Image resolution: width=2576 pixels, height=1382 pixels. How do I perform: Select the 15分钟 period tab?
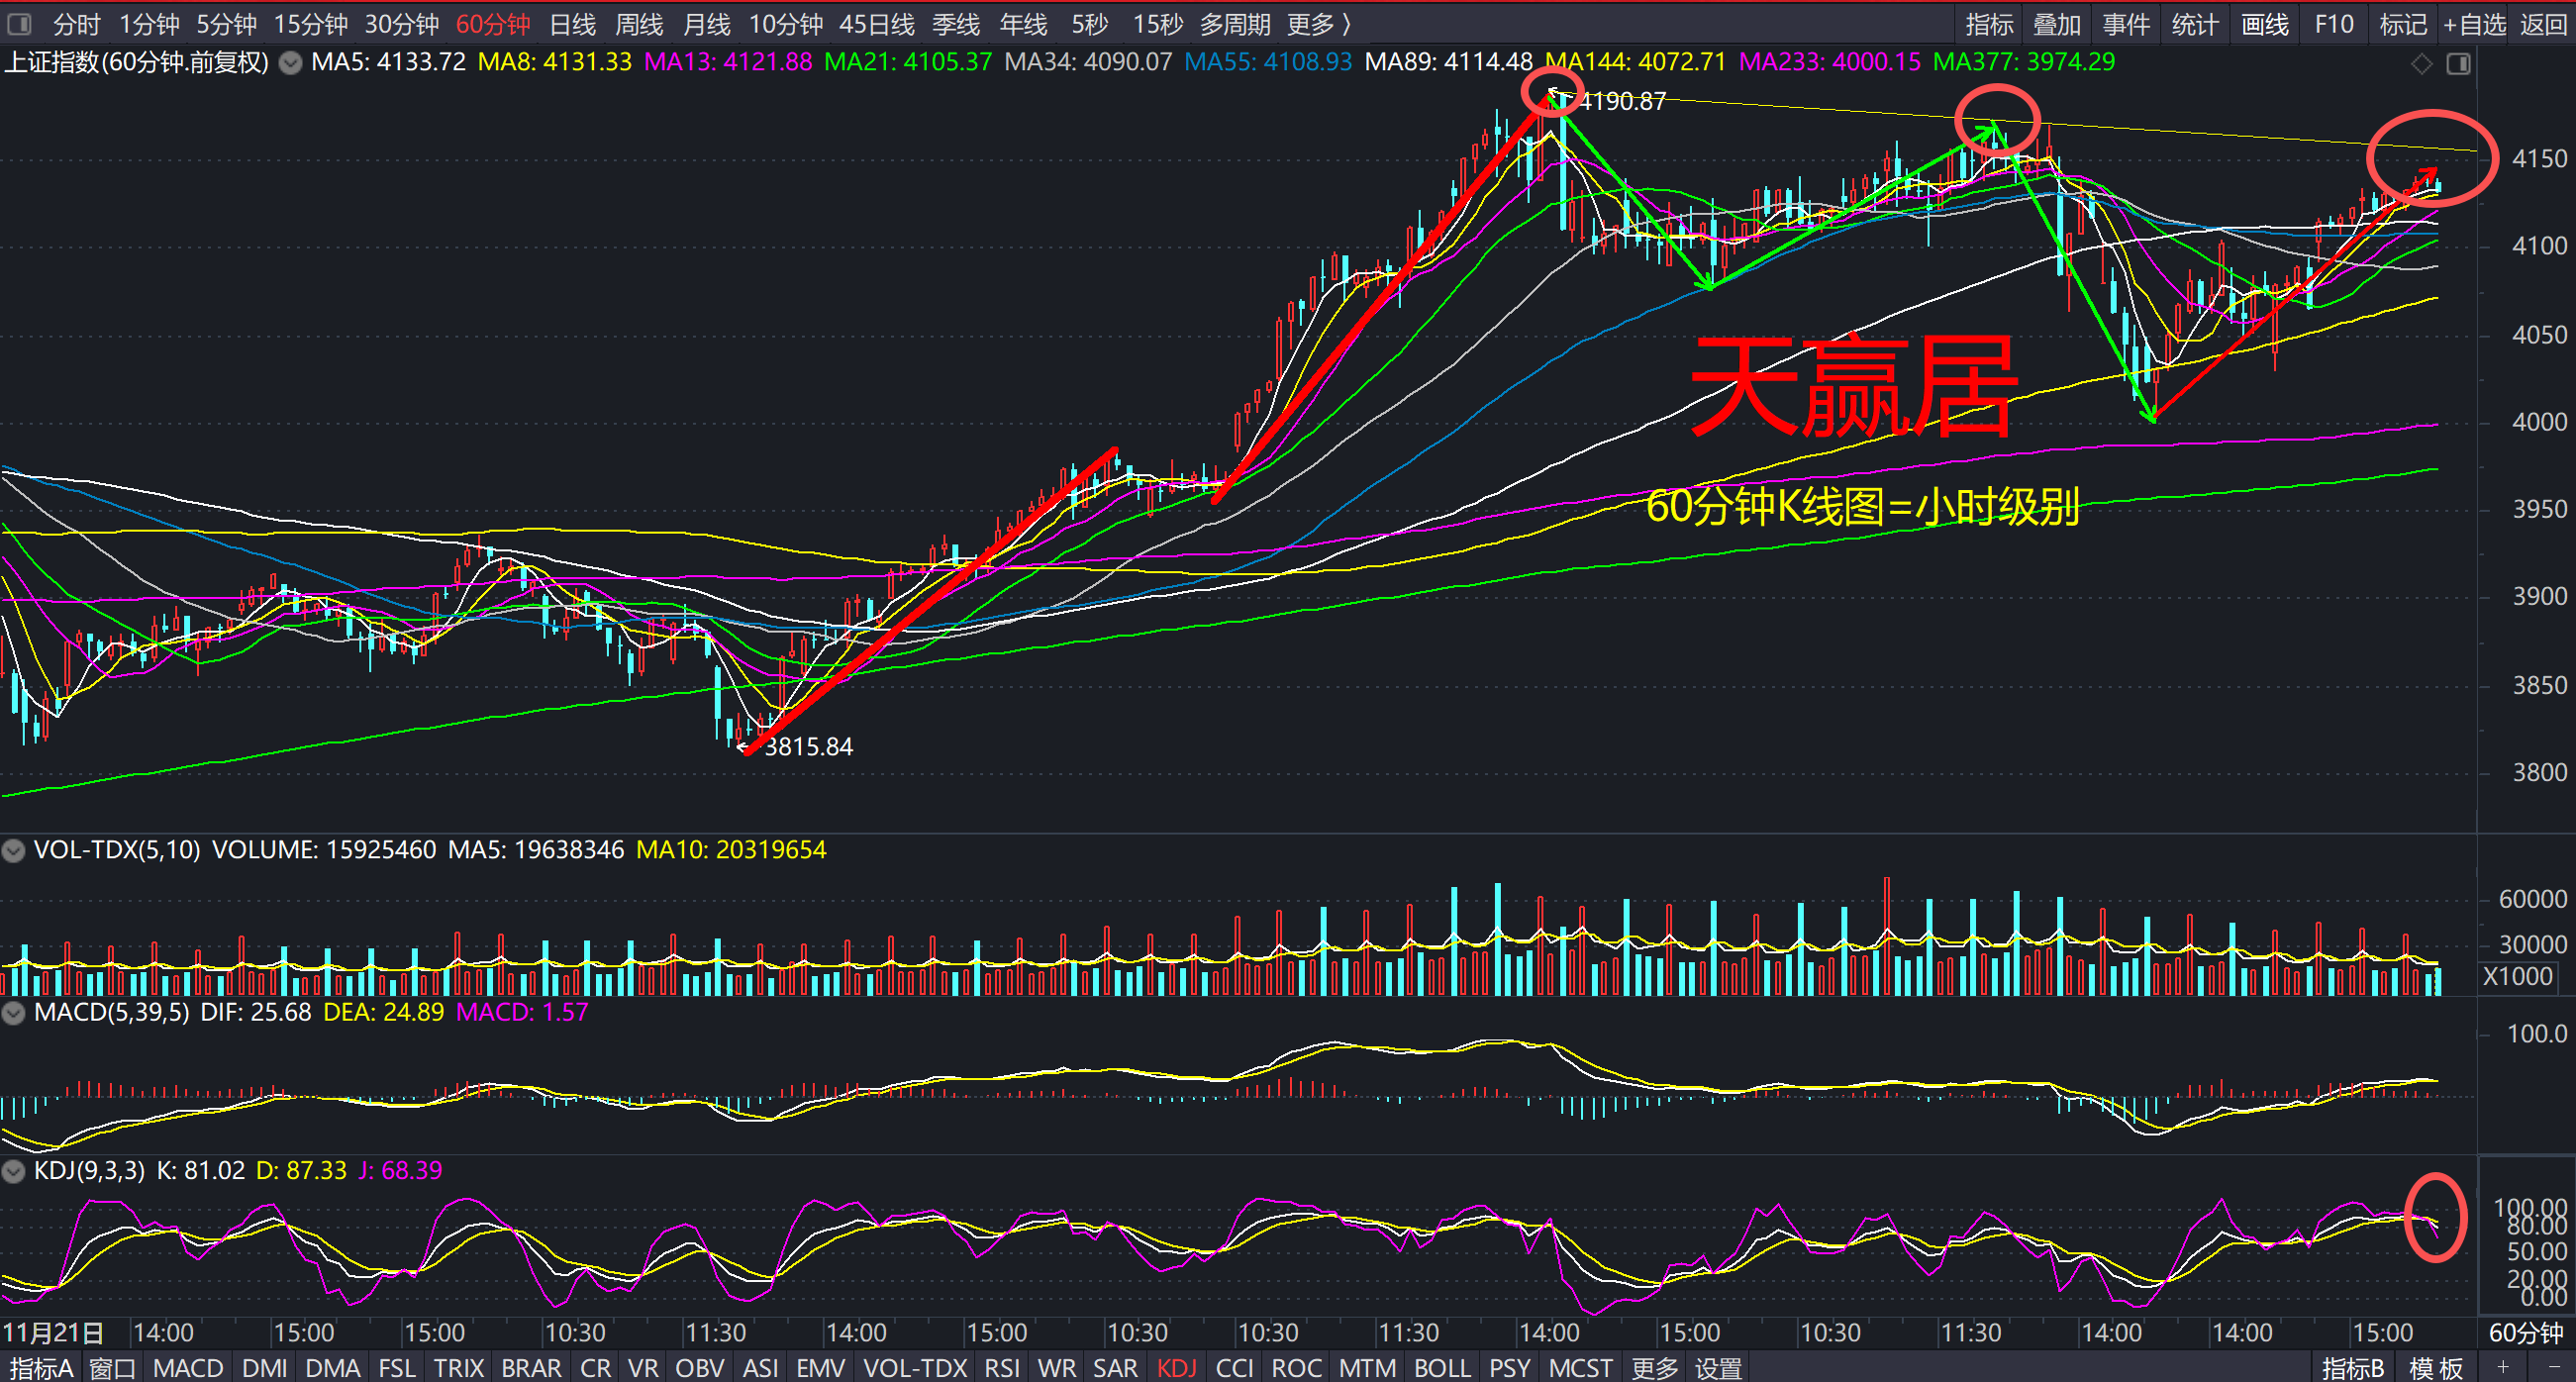pyautogui.click(x=310, y=24)
